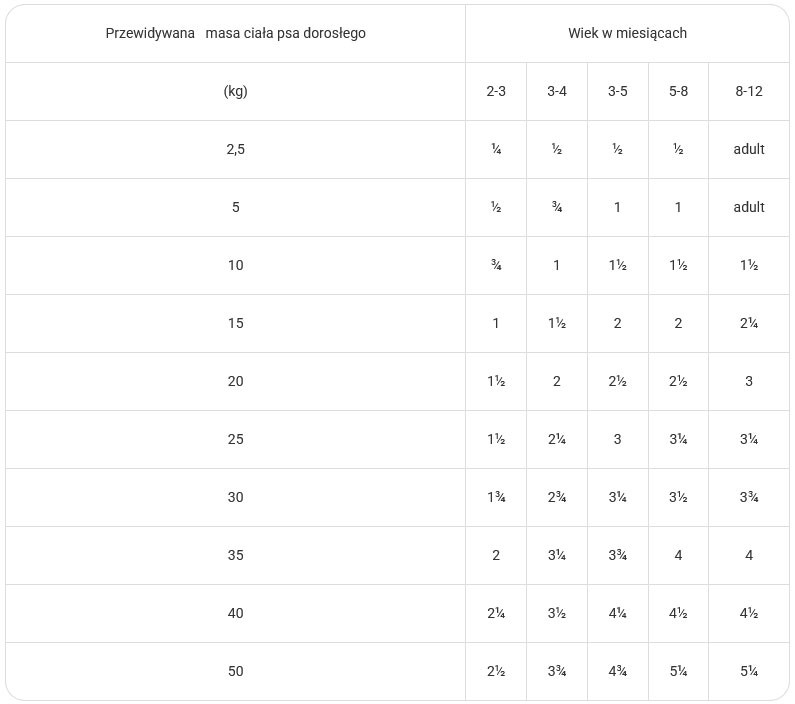Viewport: 795px width, 704px height.
Task: Select the 20 kg weight row label
Action: tap(235, 381)
